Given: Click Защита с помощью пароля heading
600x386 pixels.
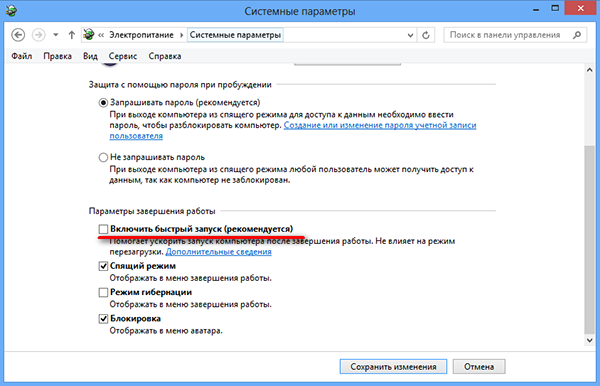Looking at the screenshot, I should pos(180,85).
